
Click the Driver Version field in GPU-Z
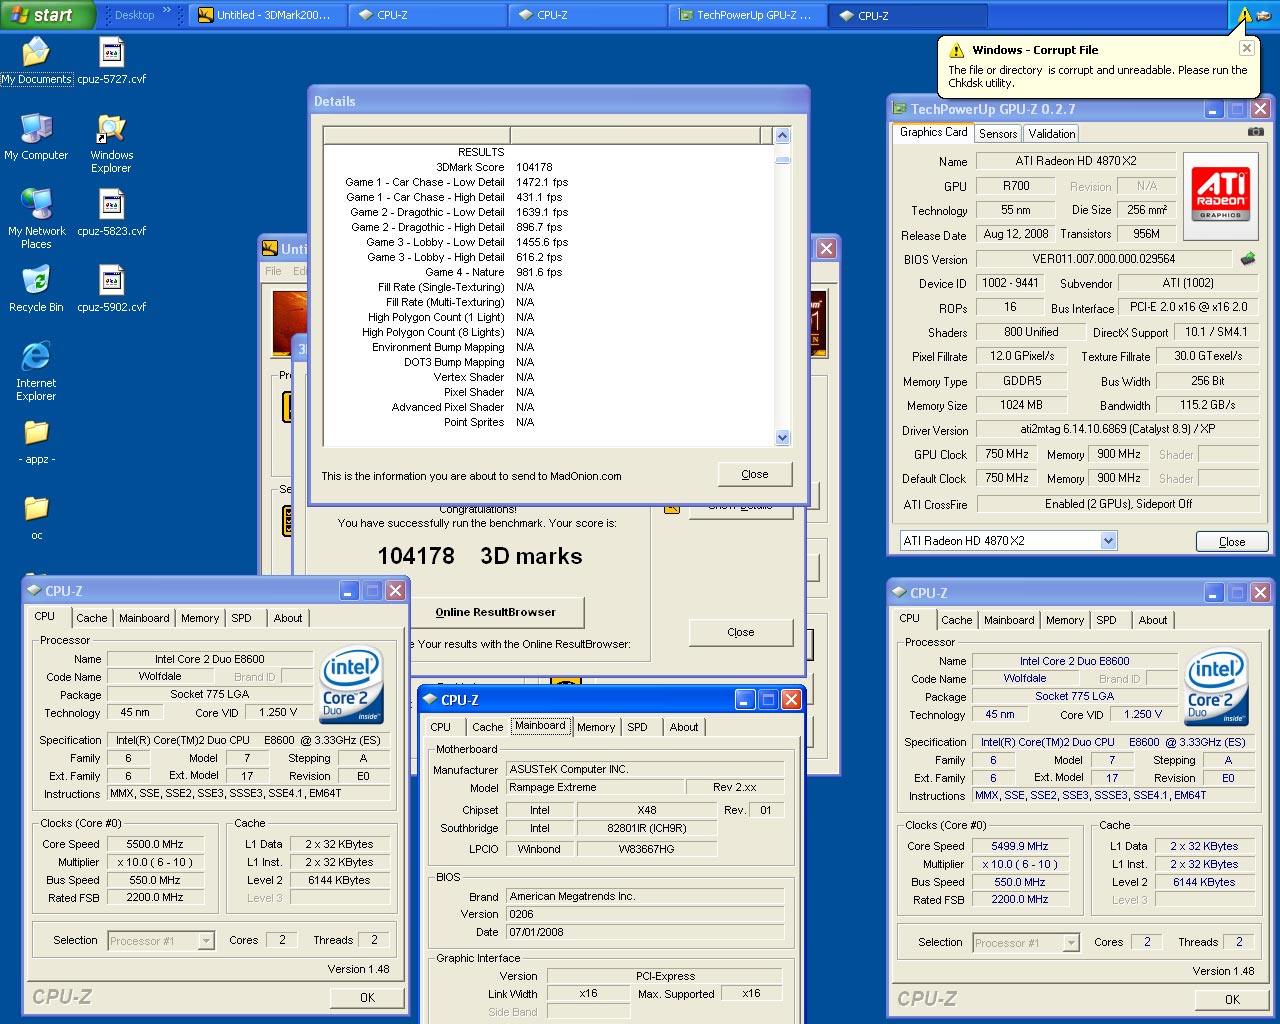pos(1117,429)
